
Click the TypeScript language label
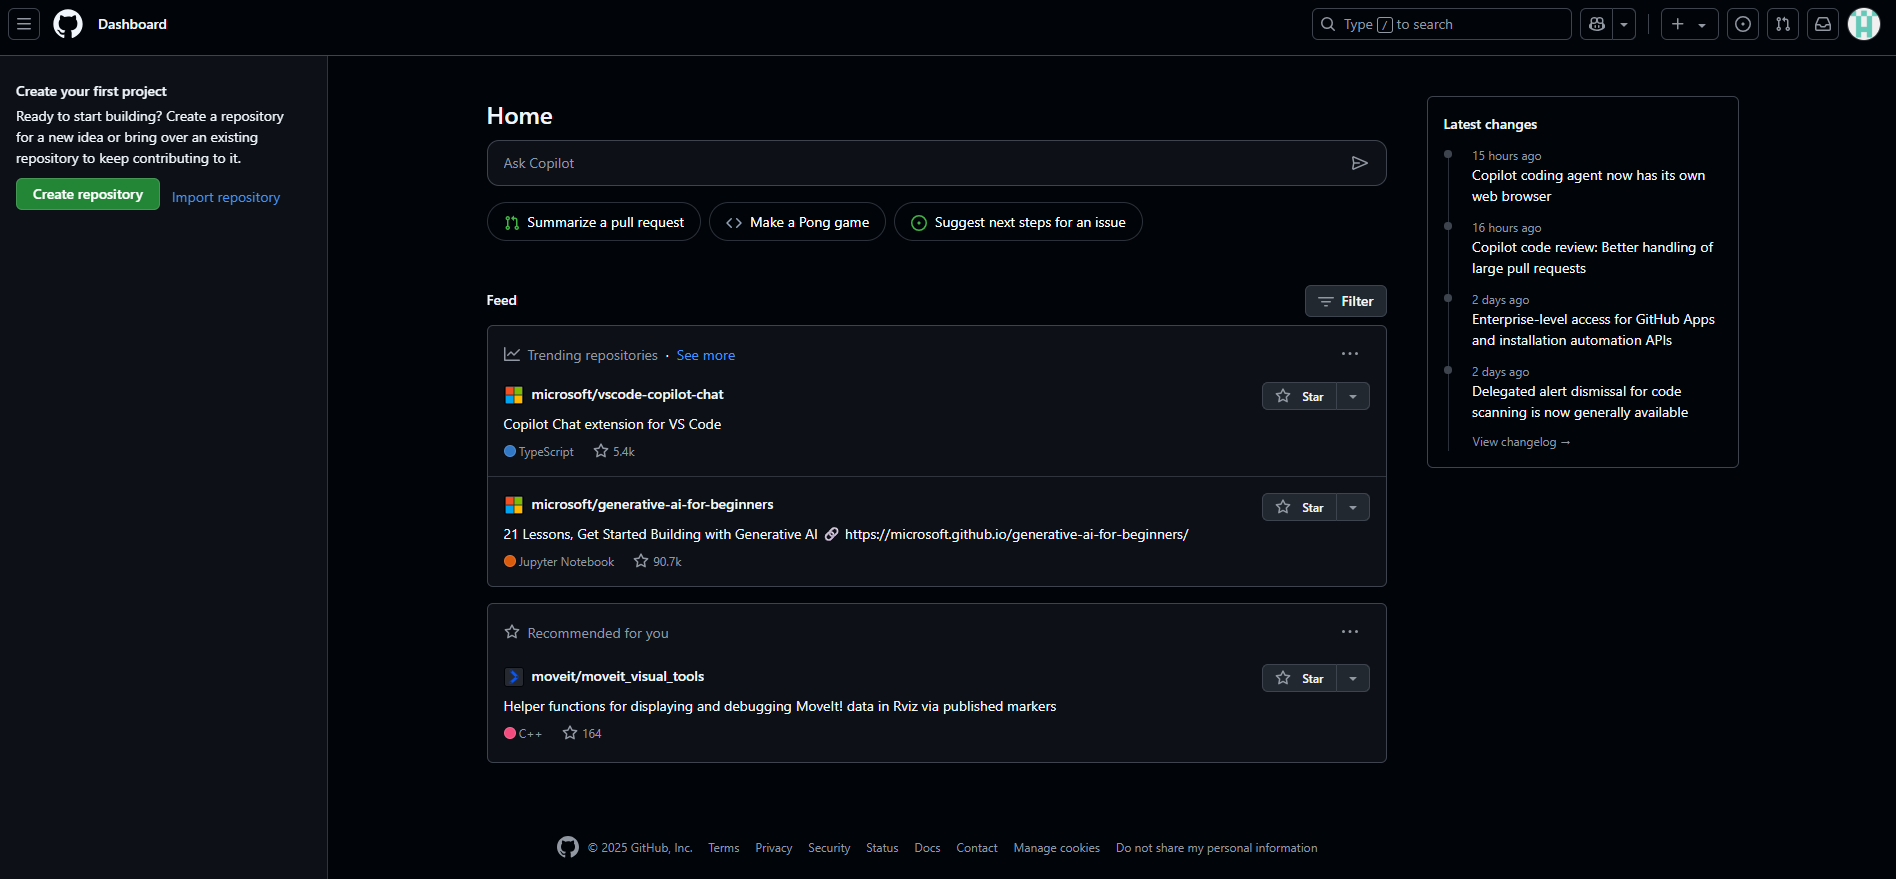[546, 452]
